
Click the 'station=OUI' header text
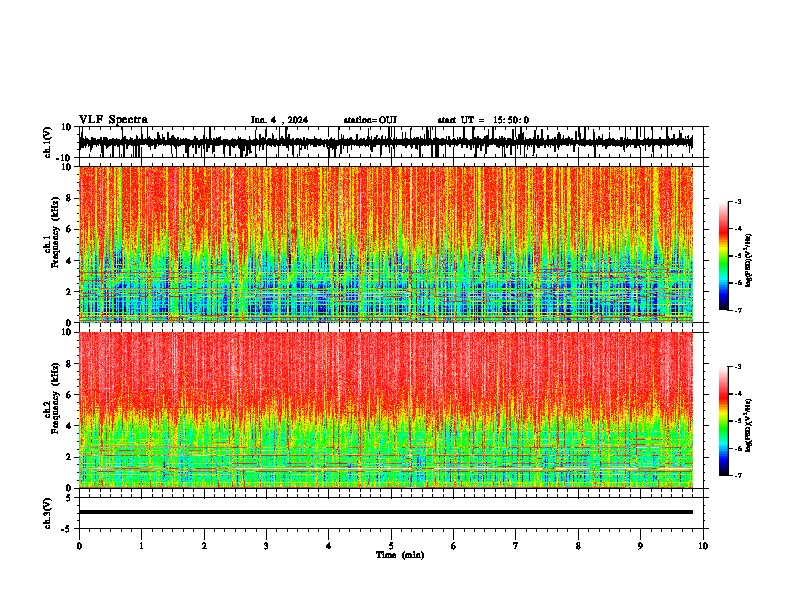pyautogui.click(x=370, y=120)
